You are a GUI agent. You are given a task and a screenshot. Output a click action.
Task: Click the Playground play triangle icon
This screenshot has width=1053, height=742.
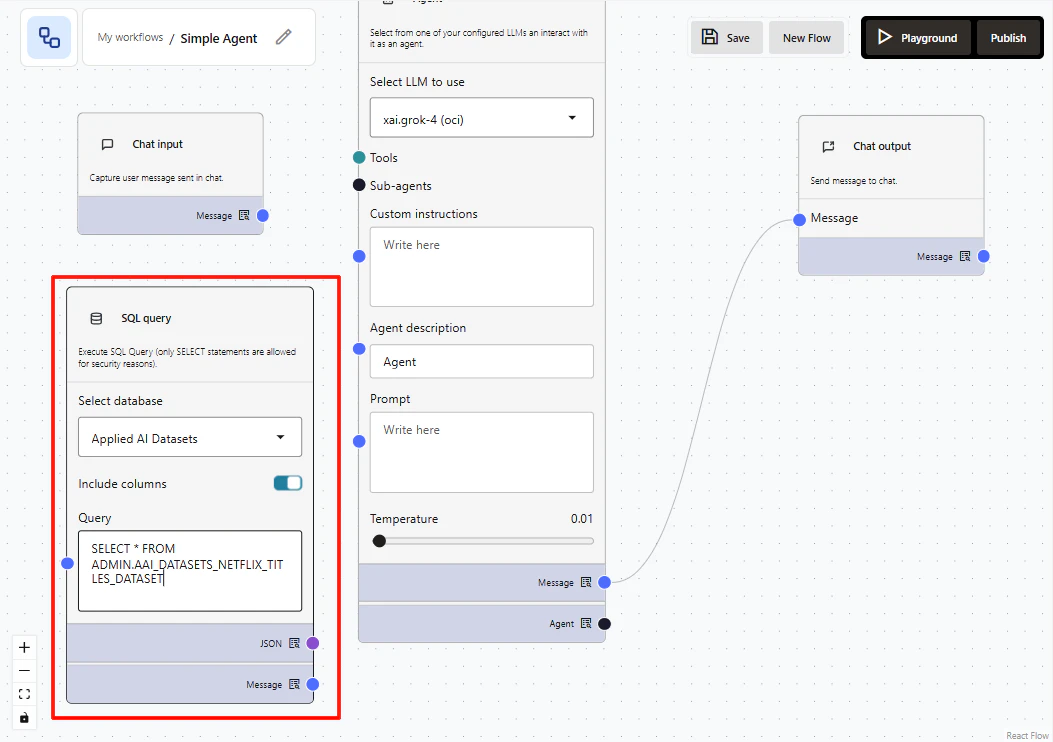(884, 37)
